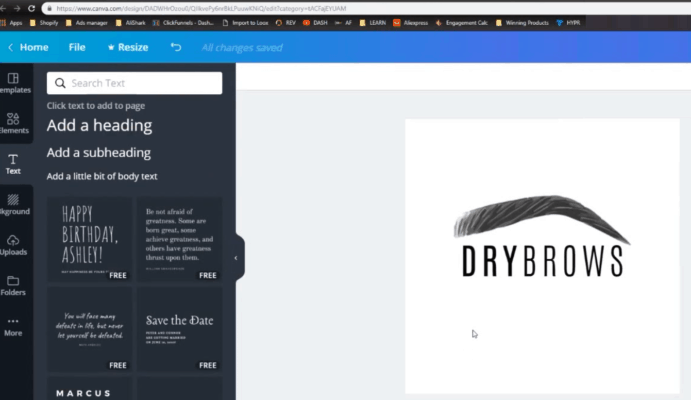The width and height of the screenshot is (691, 400).
Task: Select the DRYBROWS text on canvas
Action: [x=542, y=262]
